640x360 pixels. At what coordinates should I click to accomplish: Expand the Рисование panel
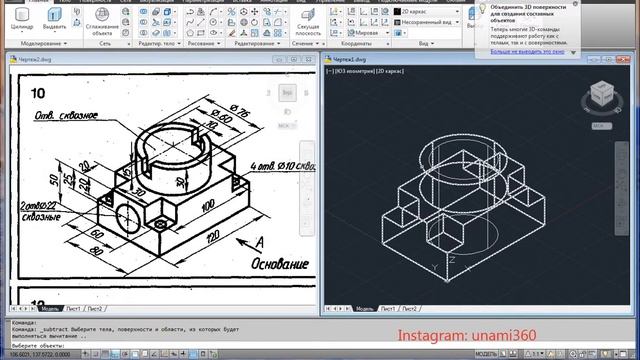click(x=204, y=43)
